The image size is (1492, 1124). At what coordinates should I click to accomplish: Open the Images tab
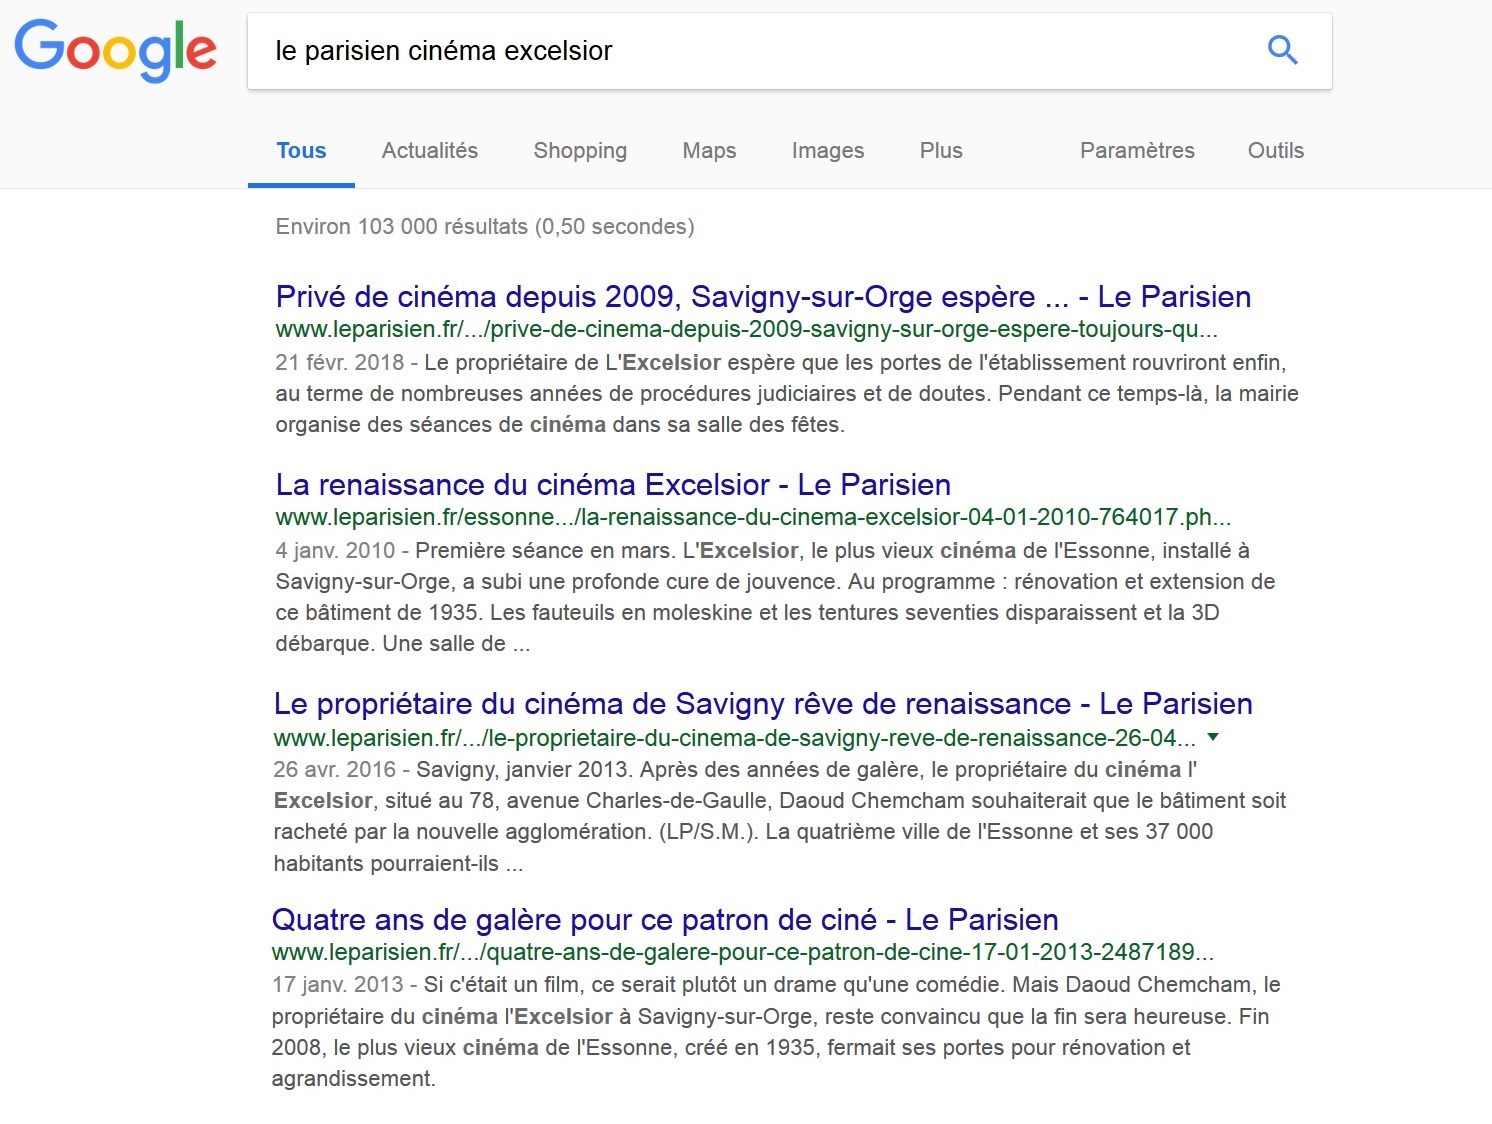click(x=827, y=151)
